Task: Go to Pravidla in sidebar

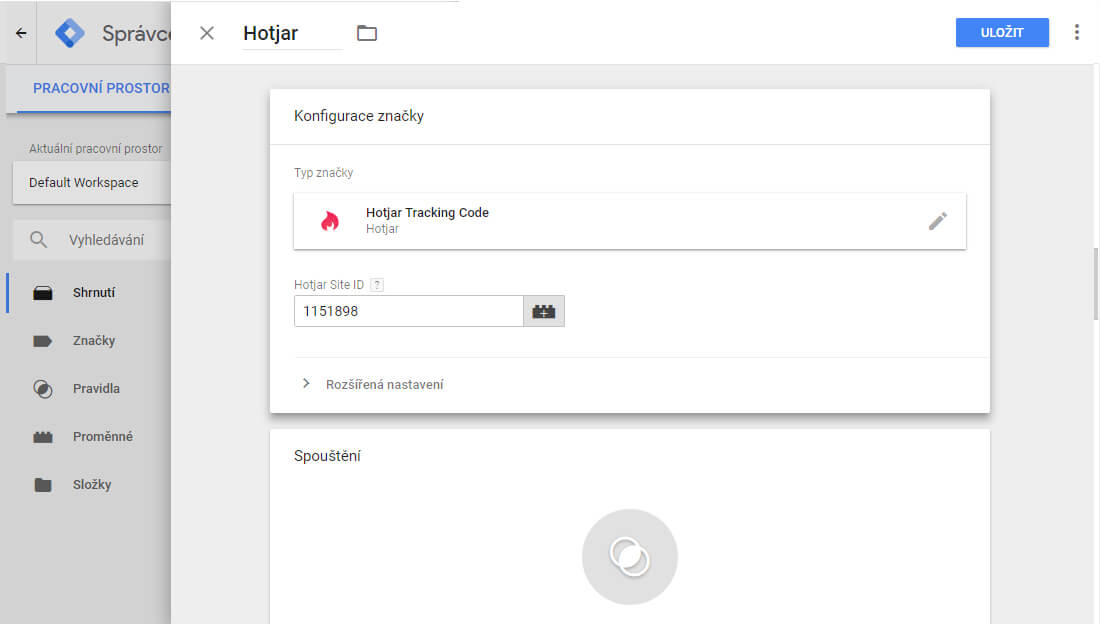Action: [x=96, y=389]
